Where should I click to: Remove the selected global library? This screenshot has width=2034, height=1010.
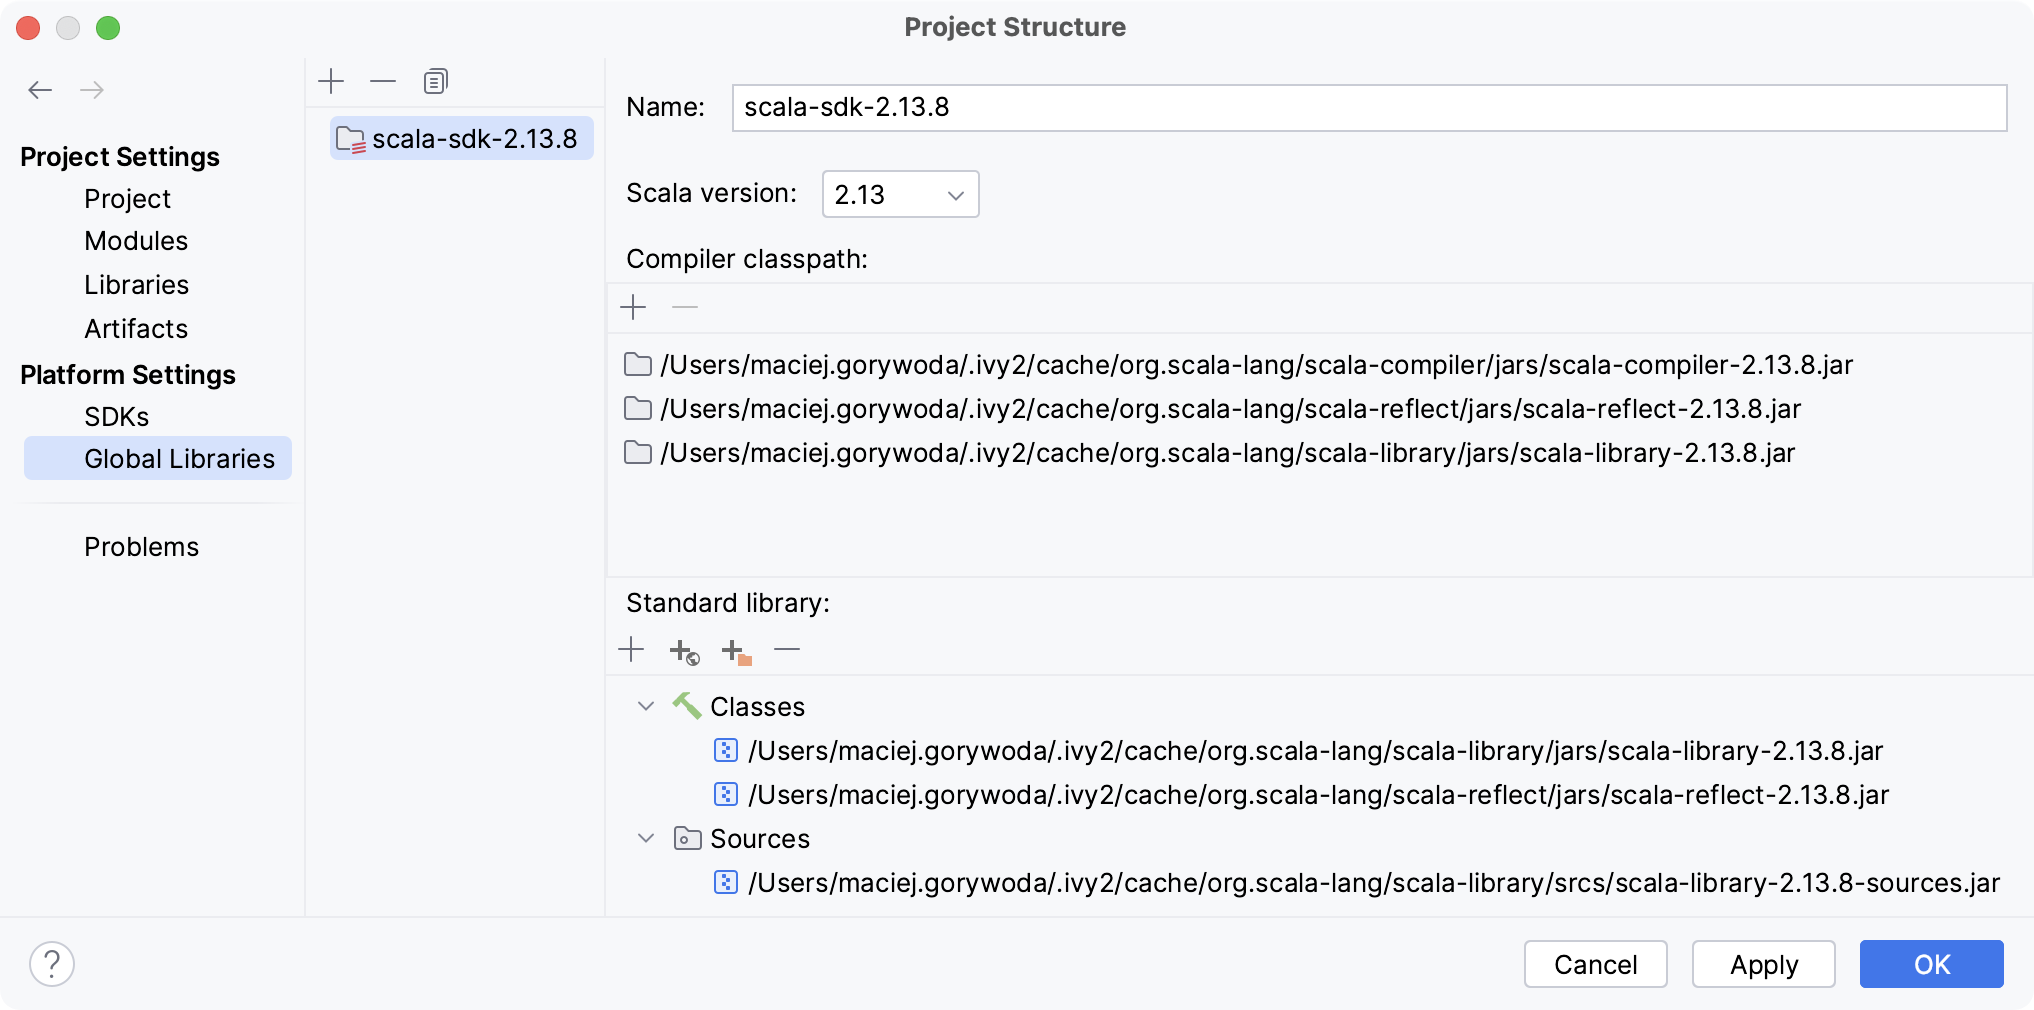[383, 80]
